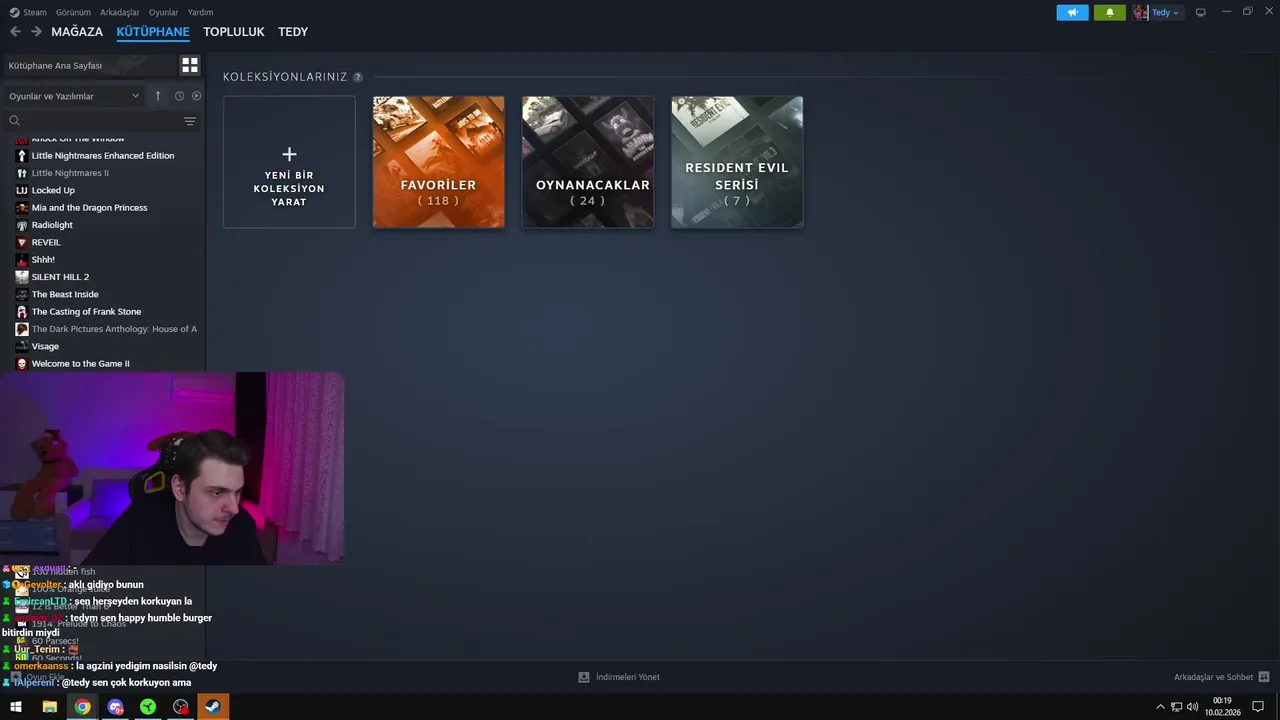The height and width of the screenshot is (720, 1280).
Task: Open File Explorer from taskbar
Action: pos(49,707)
